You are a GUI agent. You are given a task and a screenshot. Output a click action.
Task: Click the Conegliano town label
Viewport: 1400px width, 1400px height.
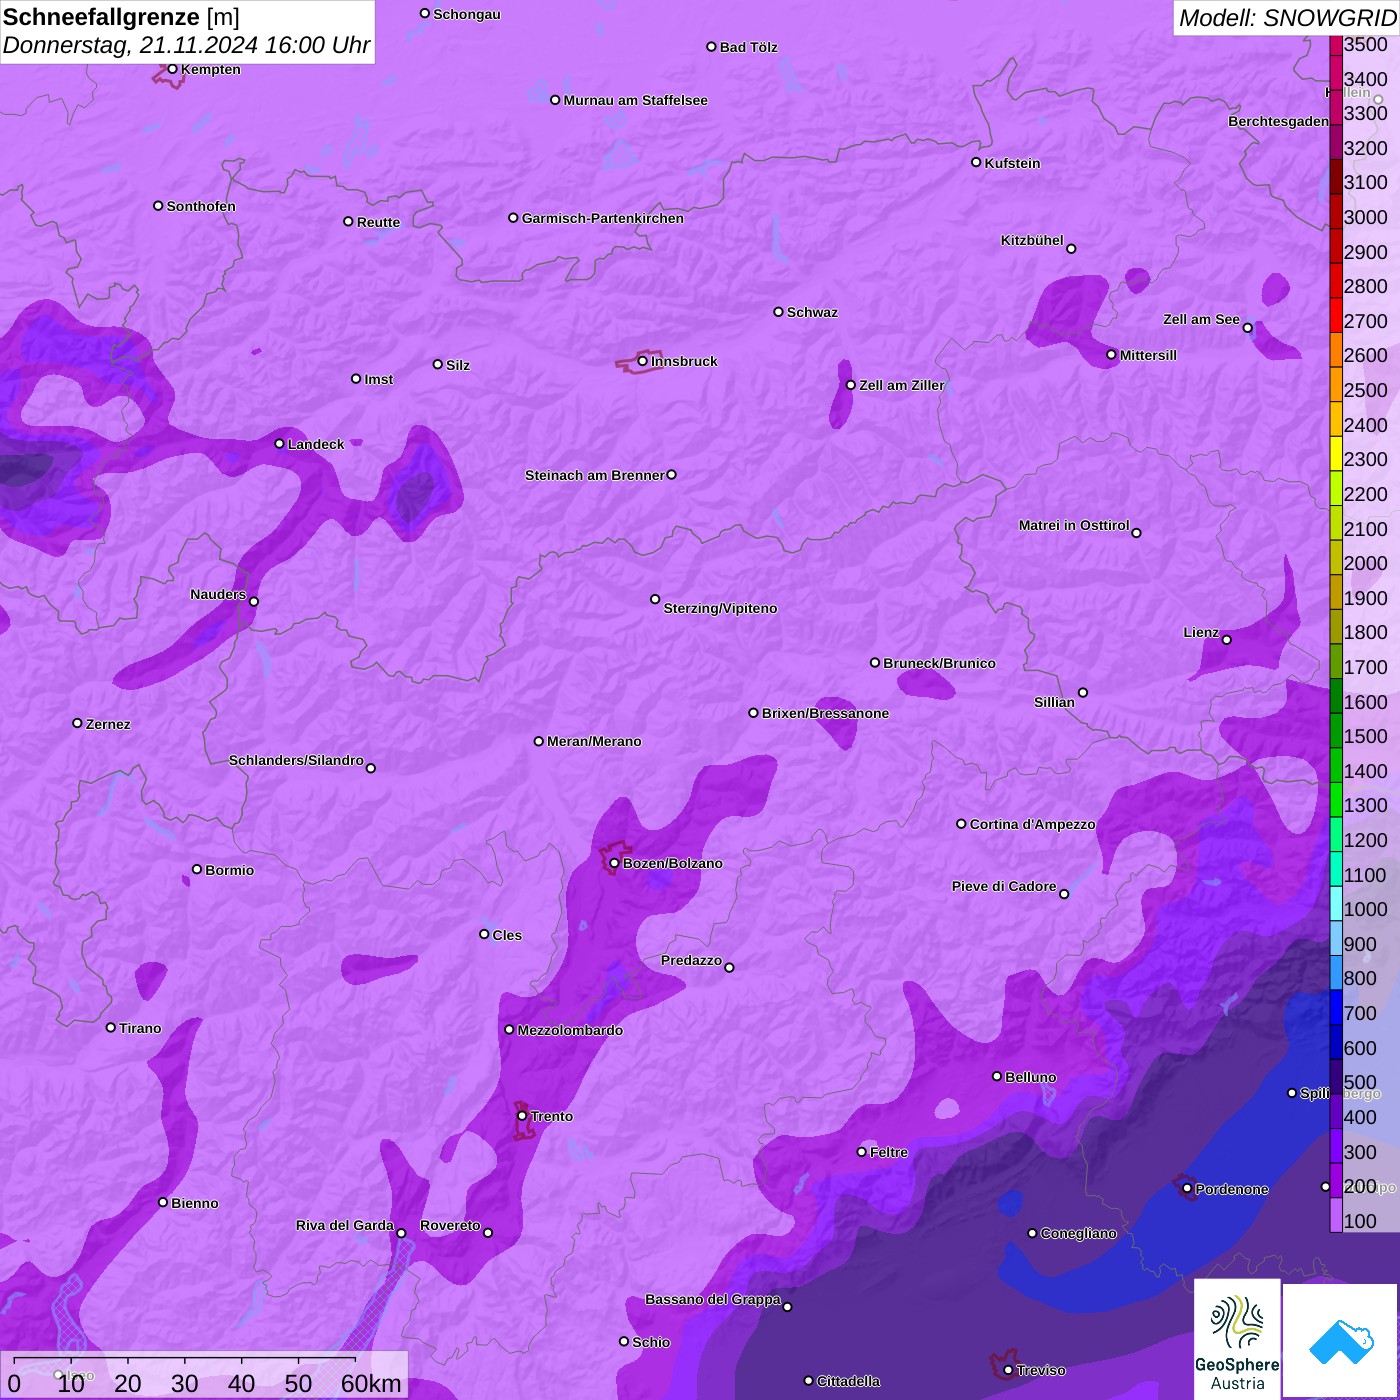pyautogui.click(x=1078, y=1233)
